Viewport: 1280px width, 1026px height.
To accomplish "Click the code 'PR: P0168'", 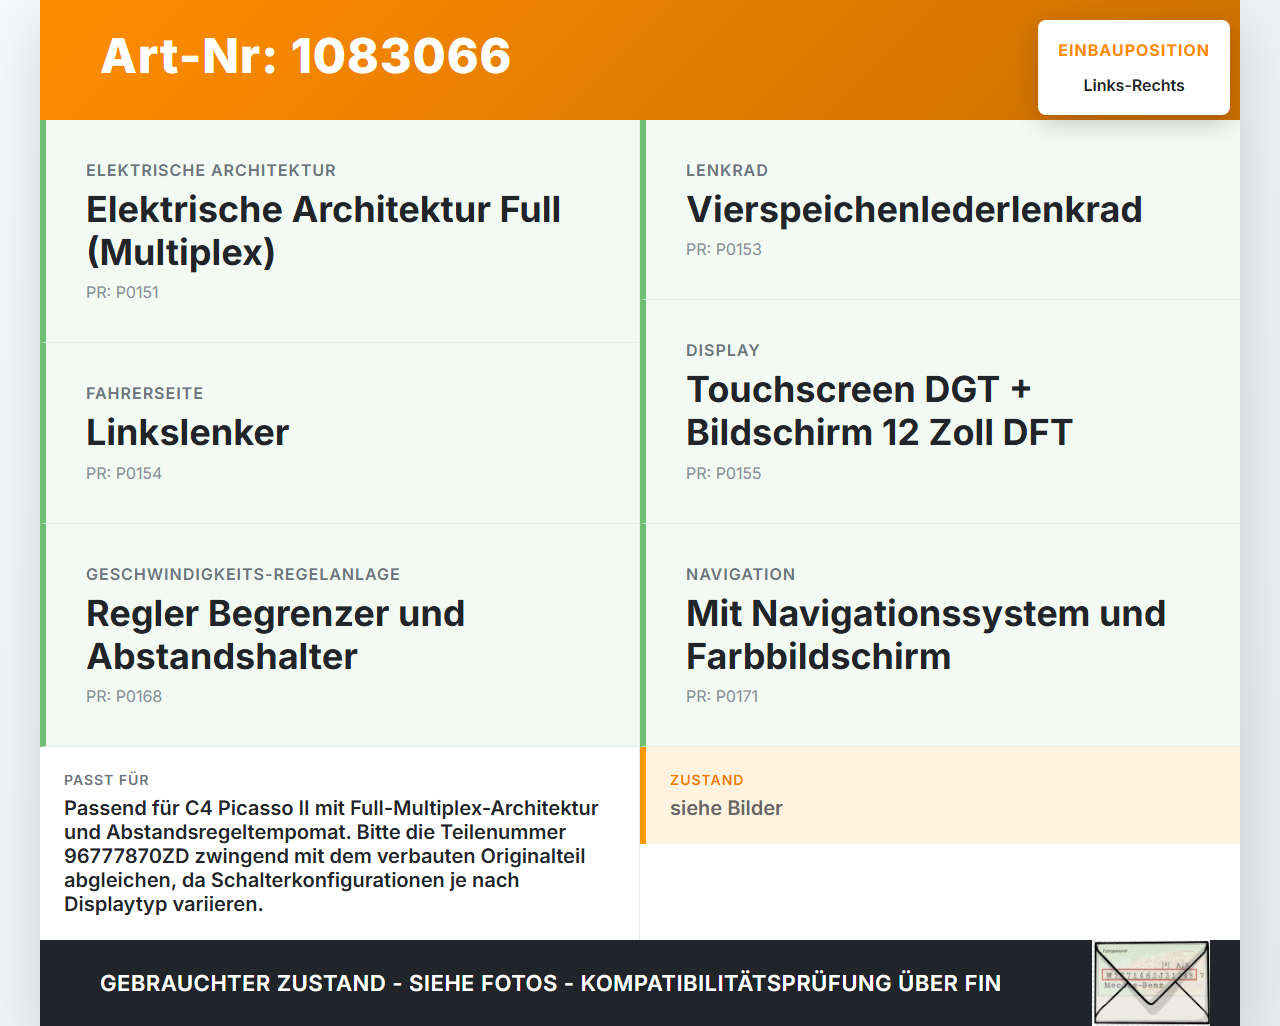I will coord(124,696).
